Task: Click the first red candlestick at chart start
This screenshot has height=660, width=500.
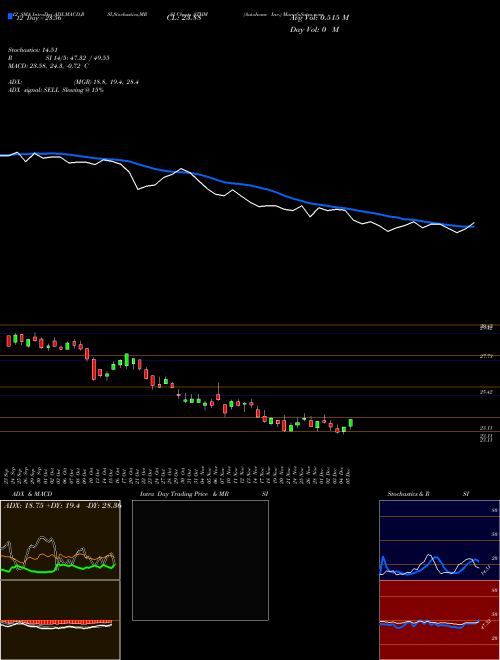Action: (8, 341)
